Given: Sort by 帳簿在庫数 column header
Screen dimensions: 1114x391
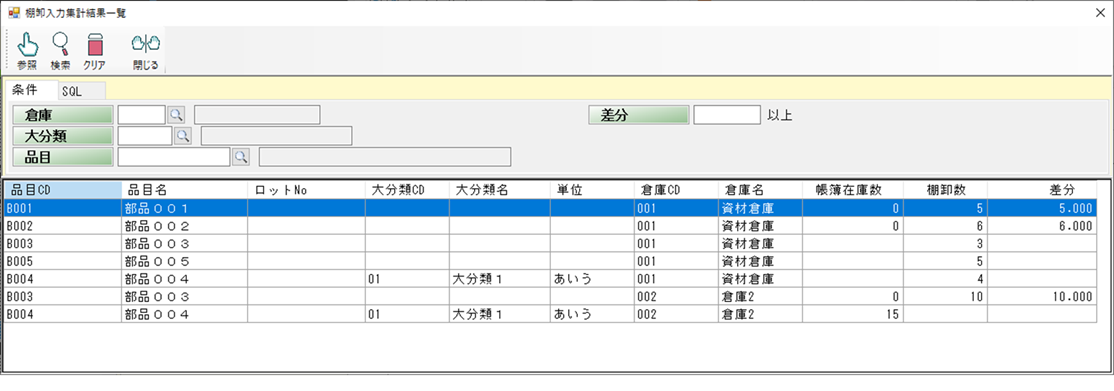Looking at the screenshot, I should point(853,190).
